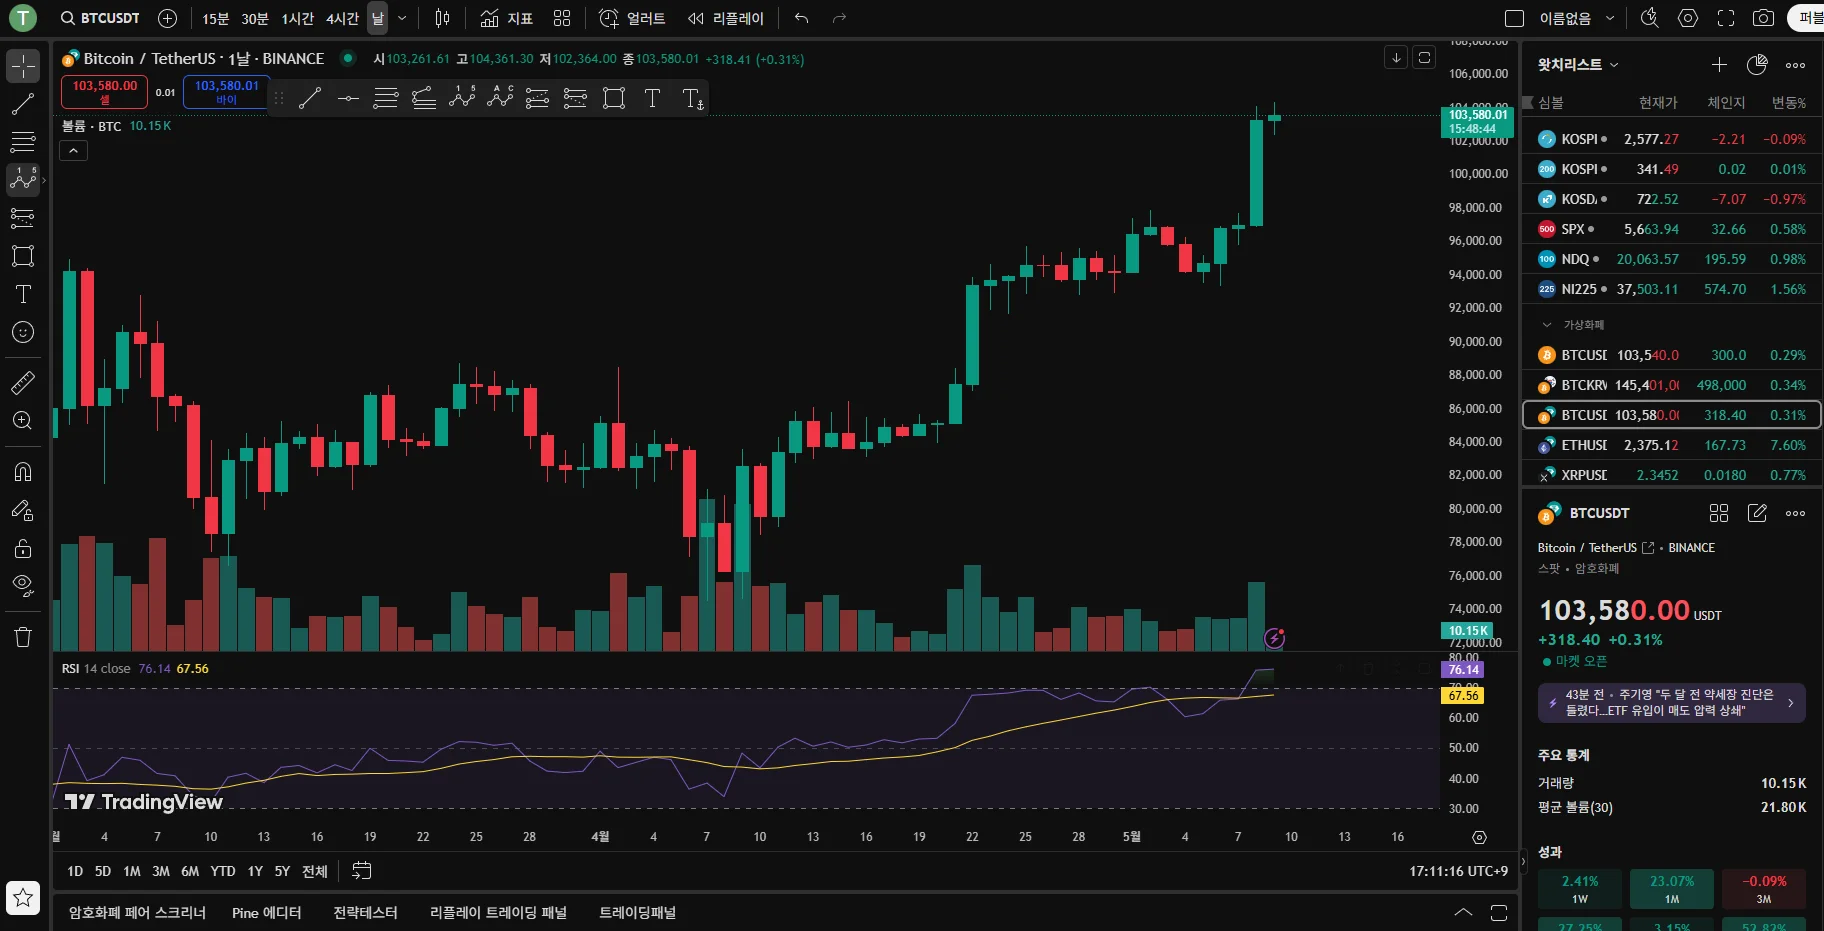Toggle lock all drawing tools
This screenshot has width=1824, height=931.
coord(22,548)
